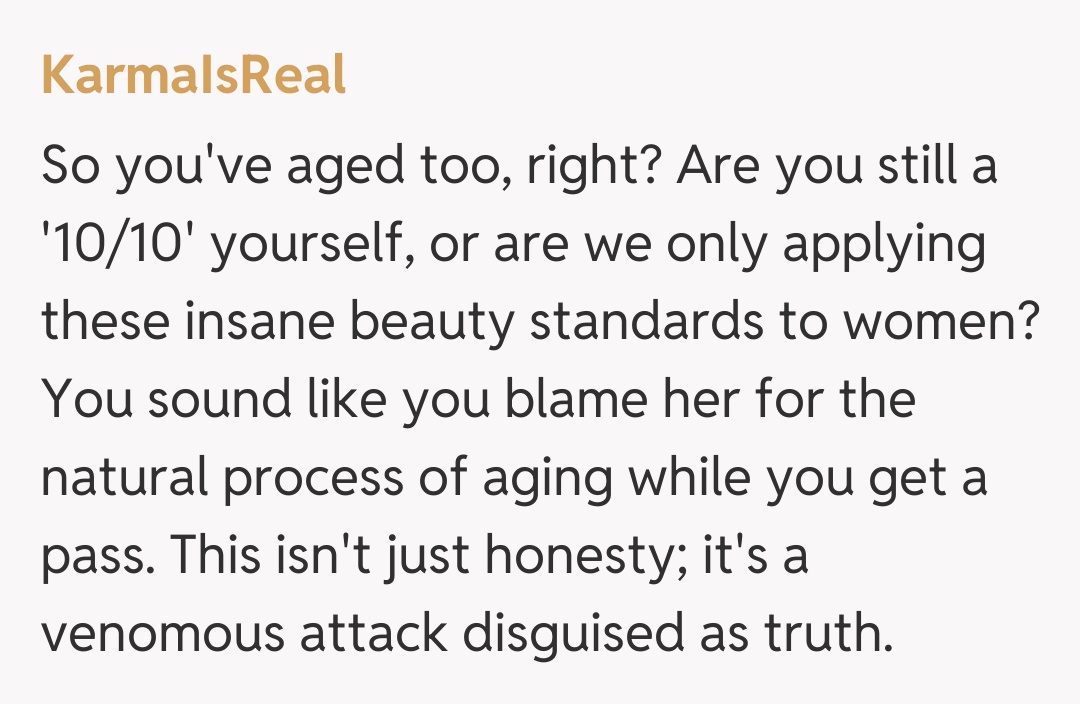This screenshot has width=1080, height=704.
Task: Open KarmaIsReal's user profile
Action: point(193,77)
